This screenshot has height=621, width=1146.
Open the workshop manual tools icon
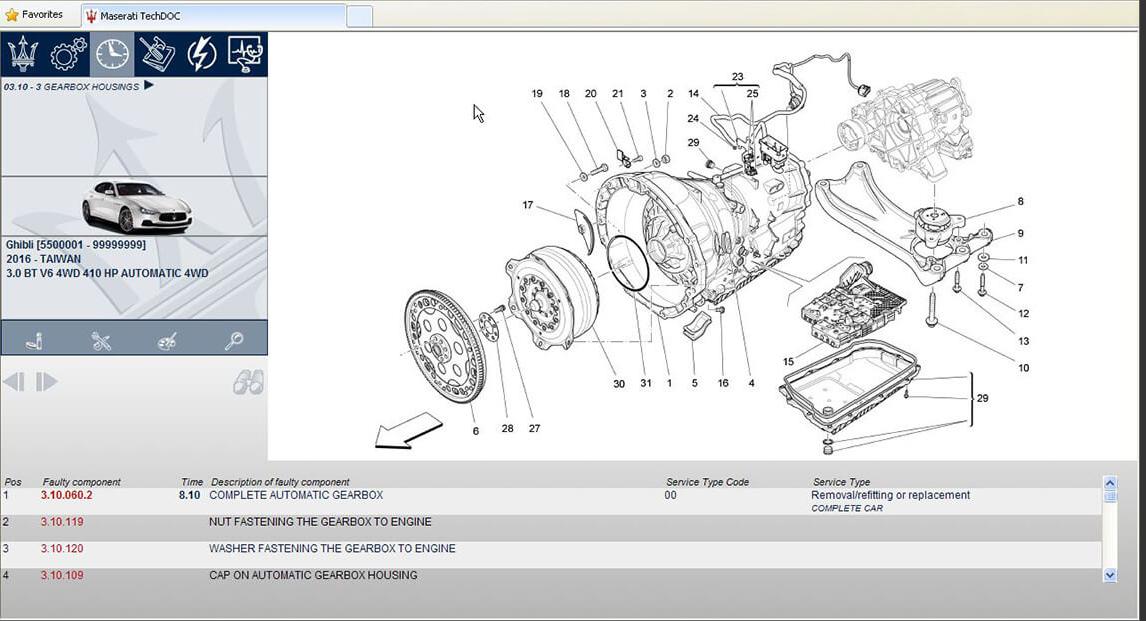pos(157,54)
